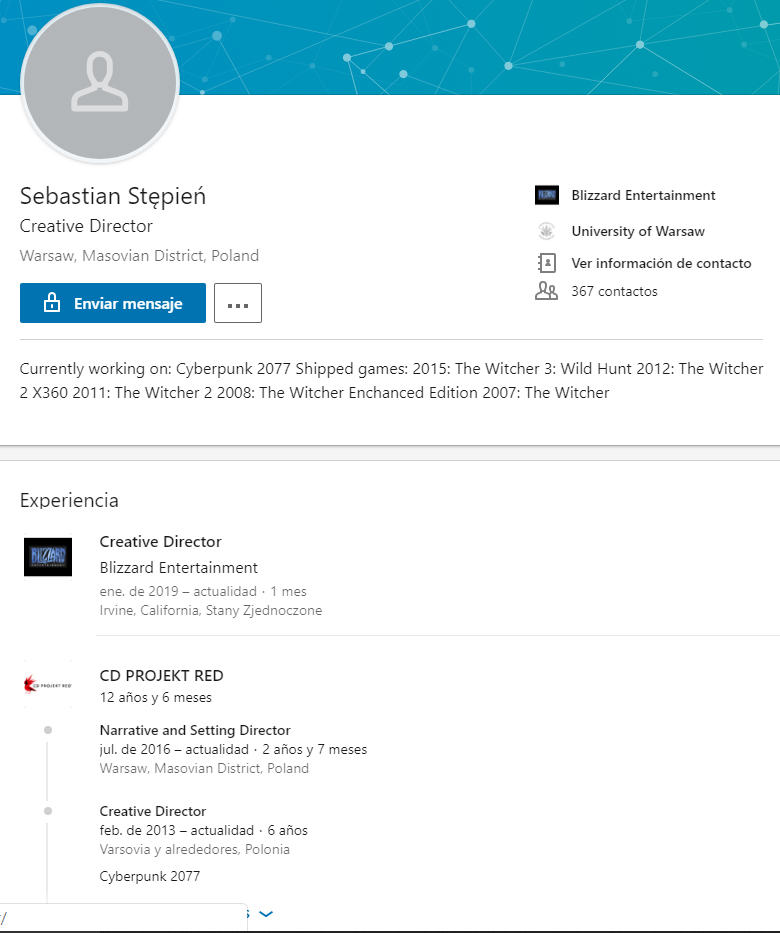Click the people icon next to 367 contactos
Screen dimensions: 780x933
point(546,291)
